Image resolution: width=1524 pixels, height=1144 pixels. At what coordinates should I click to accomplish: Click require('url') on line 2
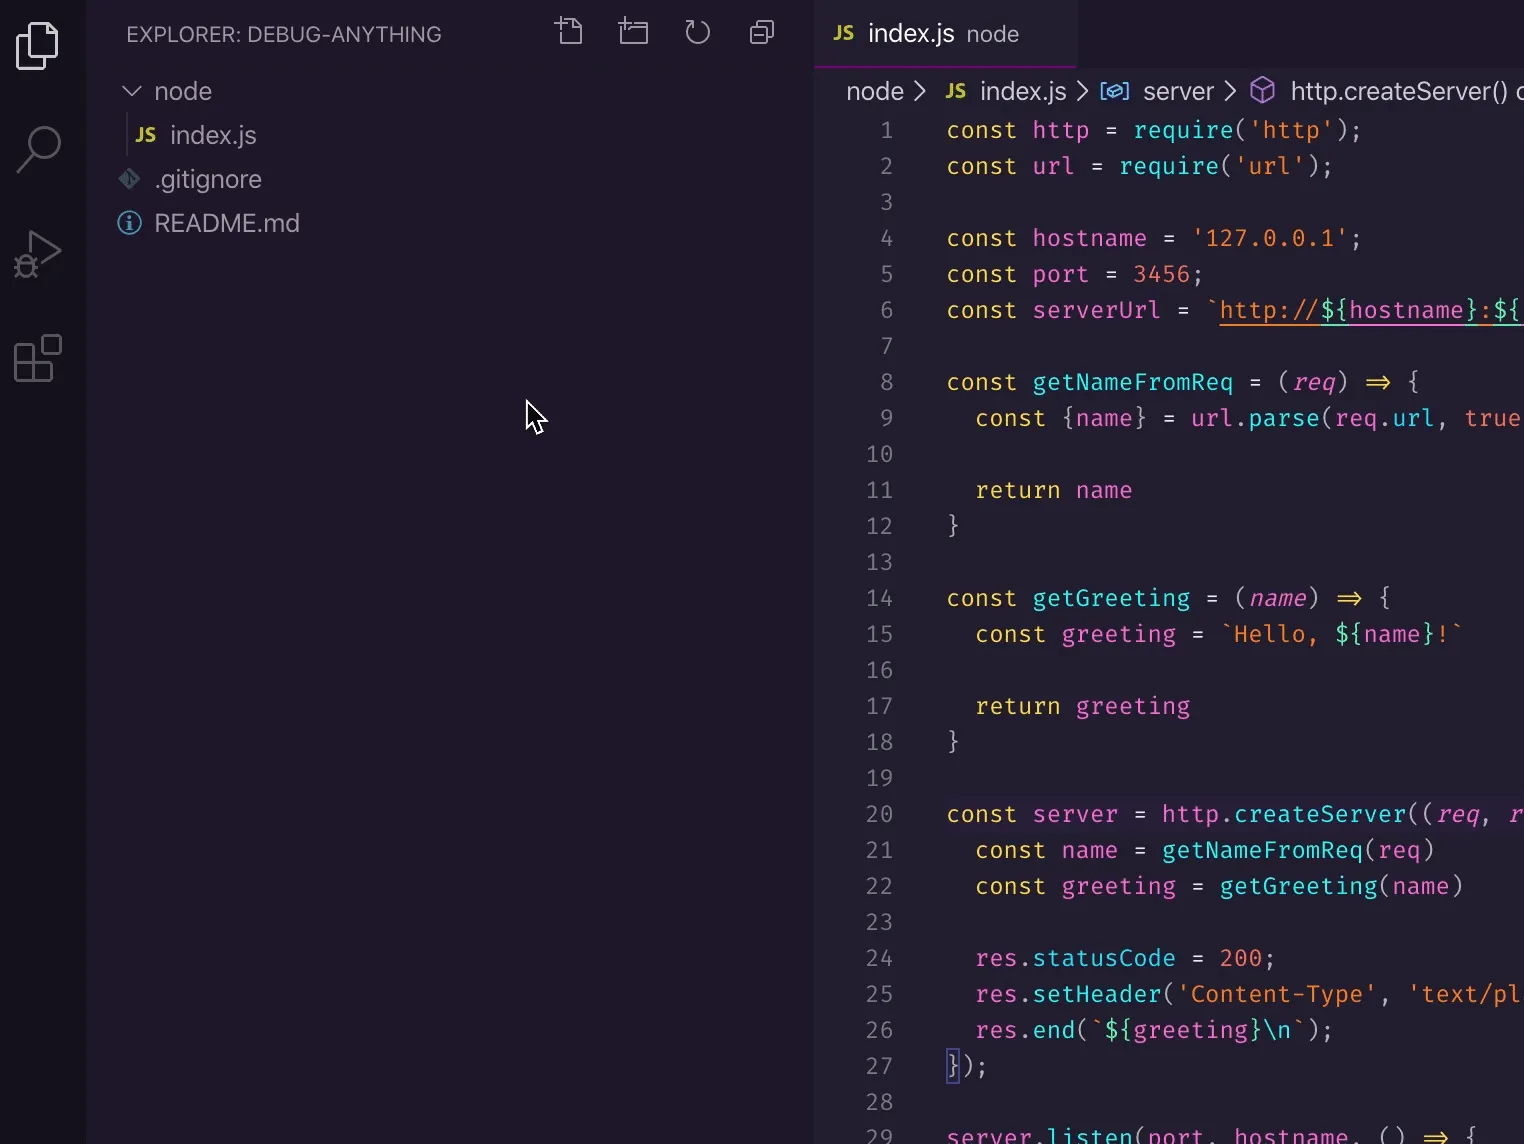coord(1218,166)
